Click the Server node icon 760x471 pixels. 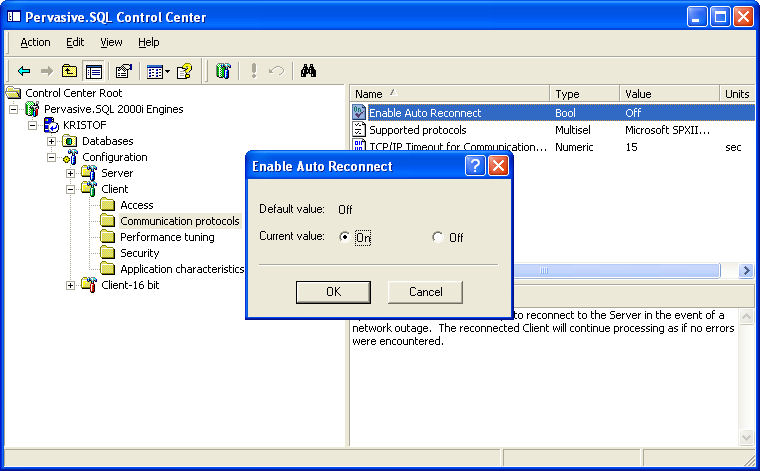point(89,173)
